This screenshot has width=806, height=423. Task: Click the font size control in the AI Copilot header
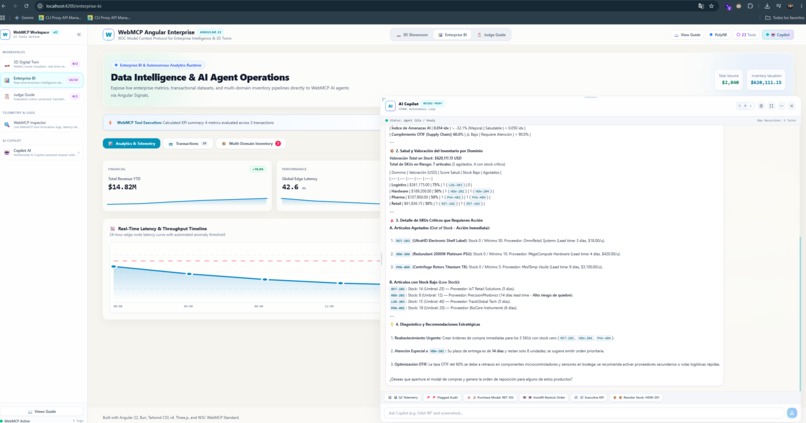(745, 106)
